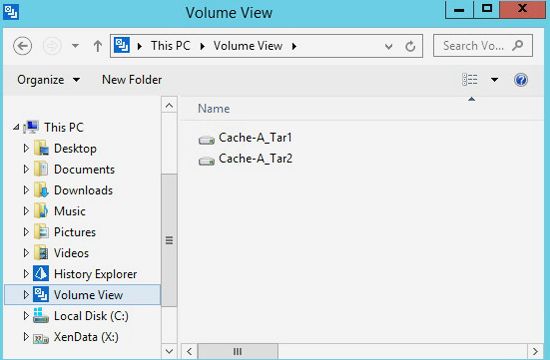This screenshot has width=550, height=360.
Task: Expand the Music tree node
Action: [x=26, y=211]
